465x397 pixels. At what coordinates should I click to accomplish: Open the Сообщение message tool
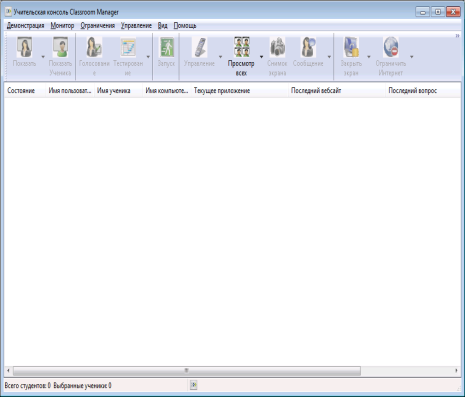click(x=308, y=47)
